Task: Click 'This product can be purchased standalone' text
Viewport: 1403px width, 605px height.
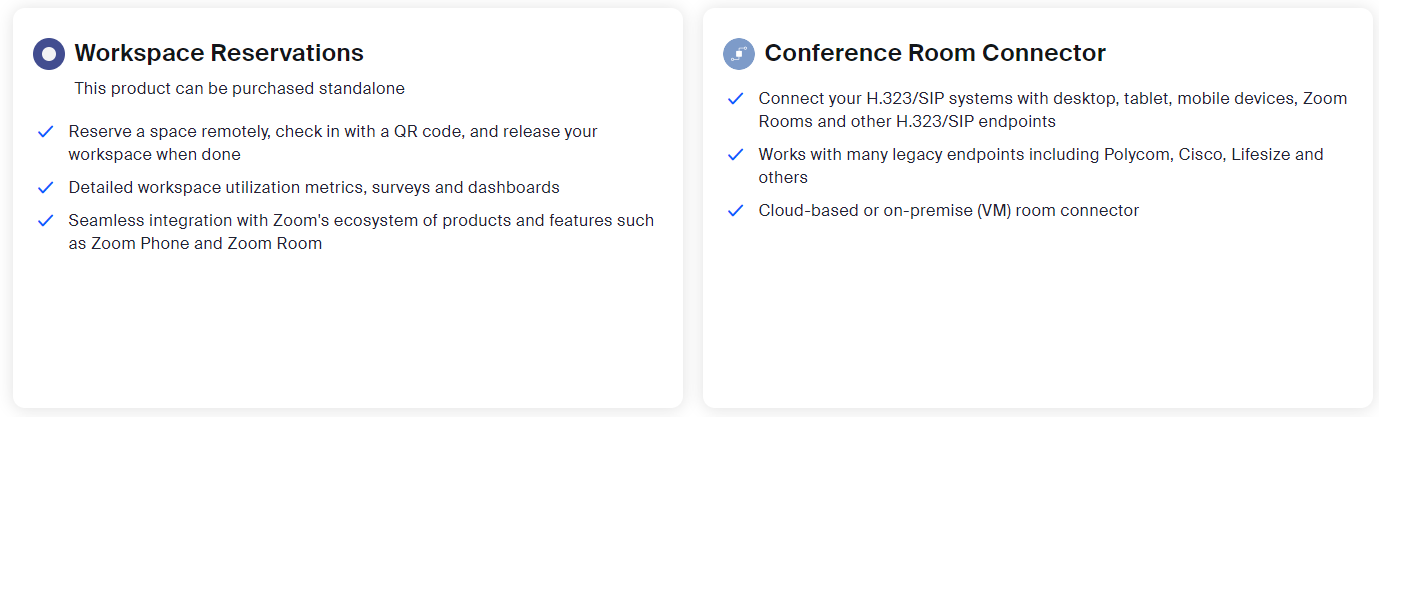Action: 239,89
